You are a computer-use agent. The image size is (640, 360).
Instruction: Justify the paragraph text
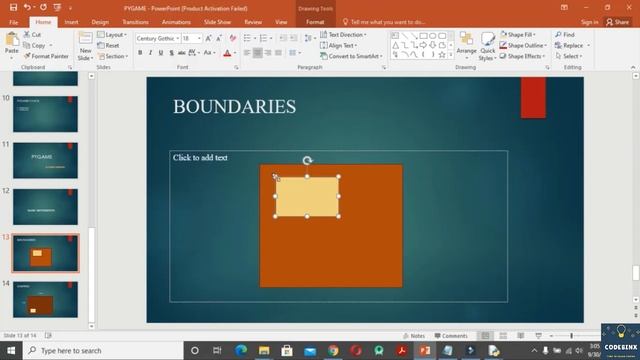[278, 53]
